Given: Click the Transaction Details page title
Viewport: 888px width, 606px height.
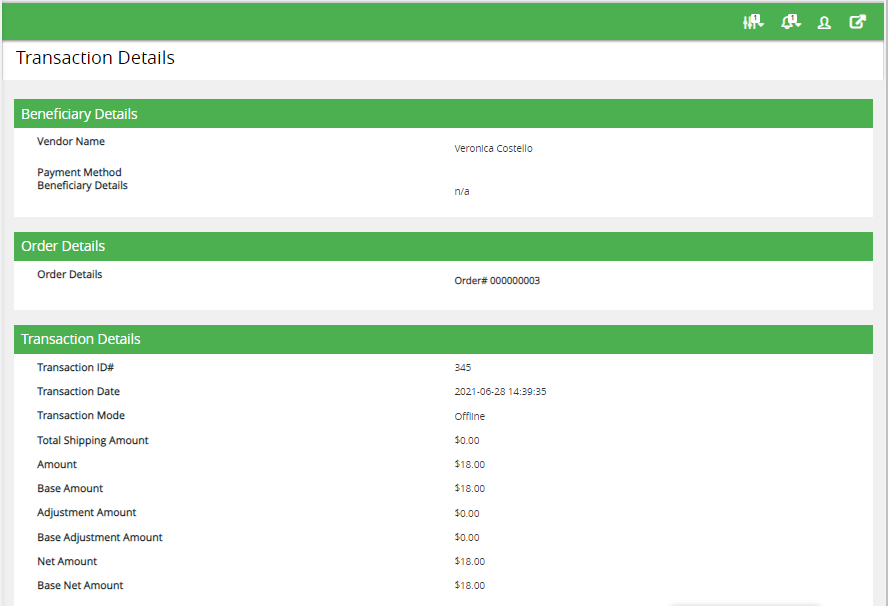Looking at the screenshot, I should pos(95,58).
